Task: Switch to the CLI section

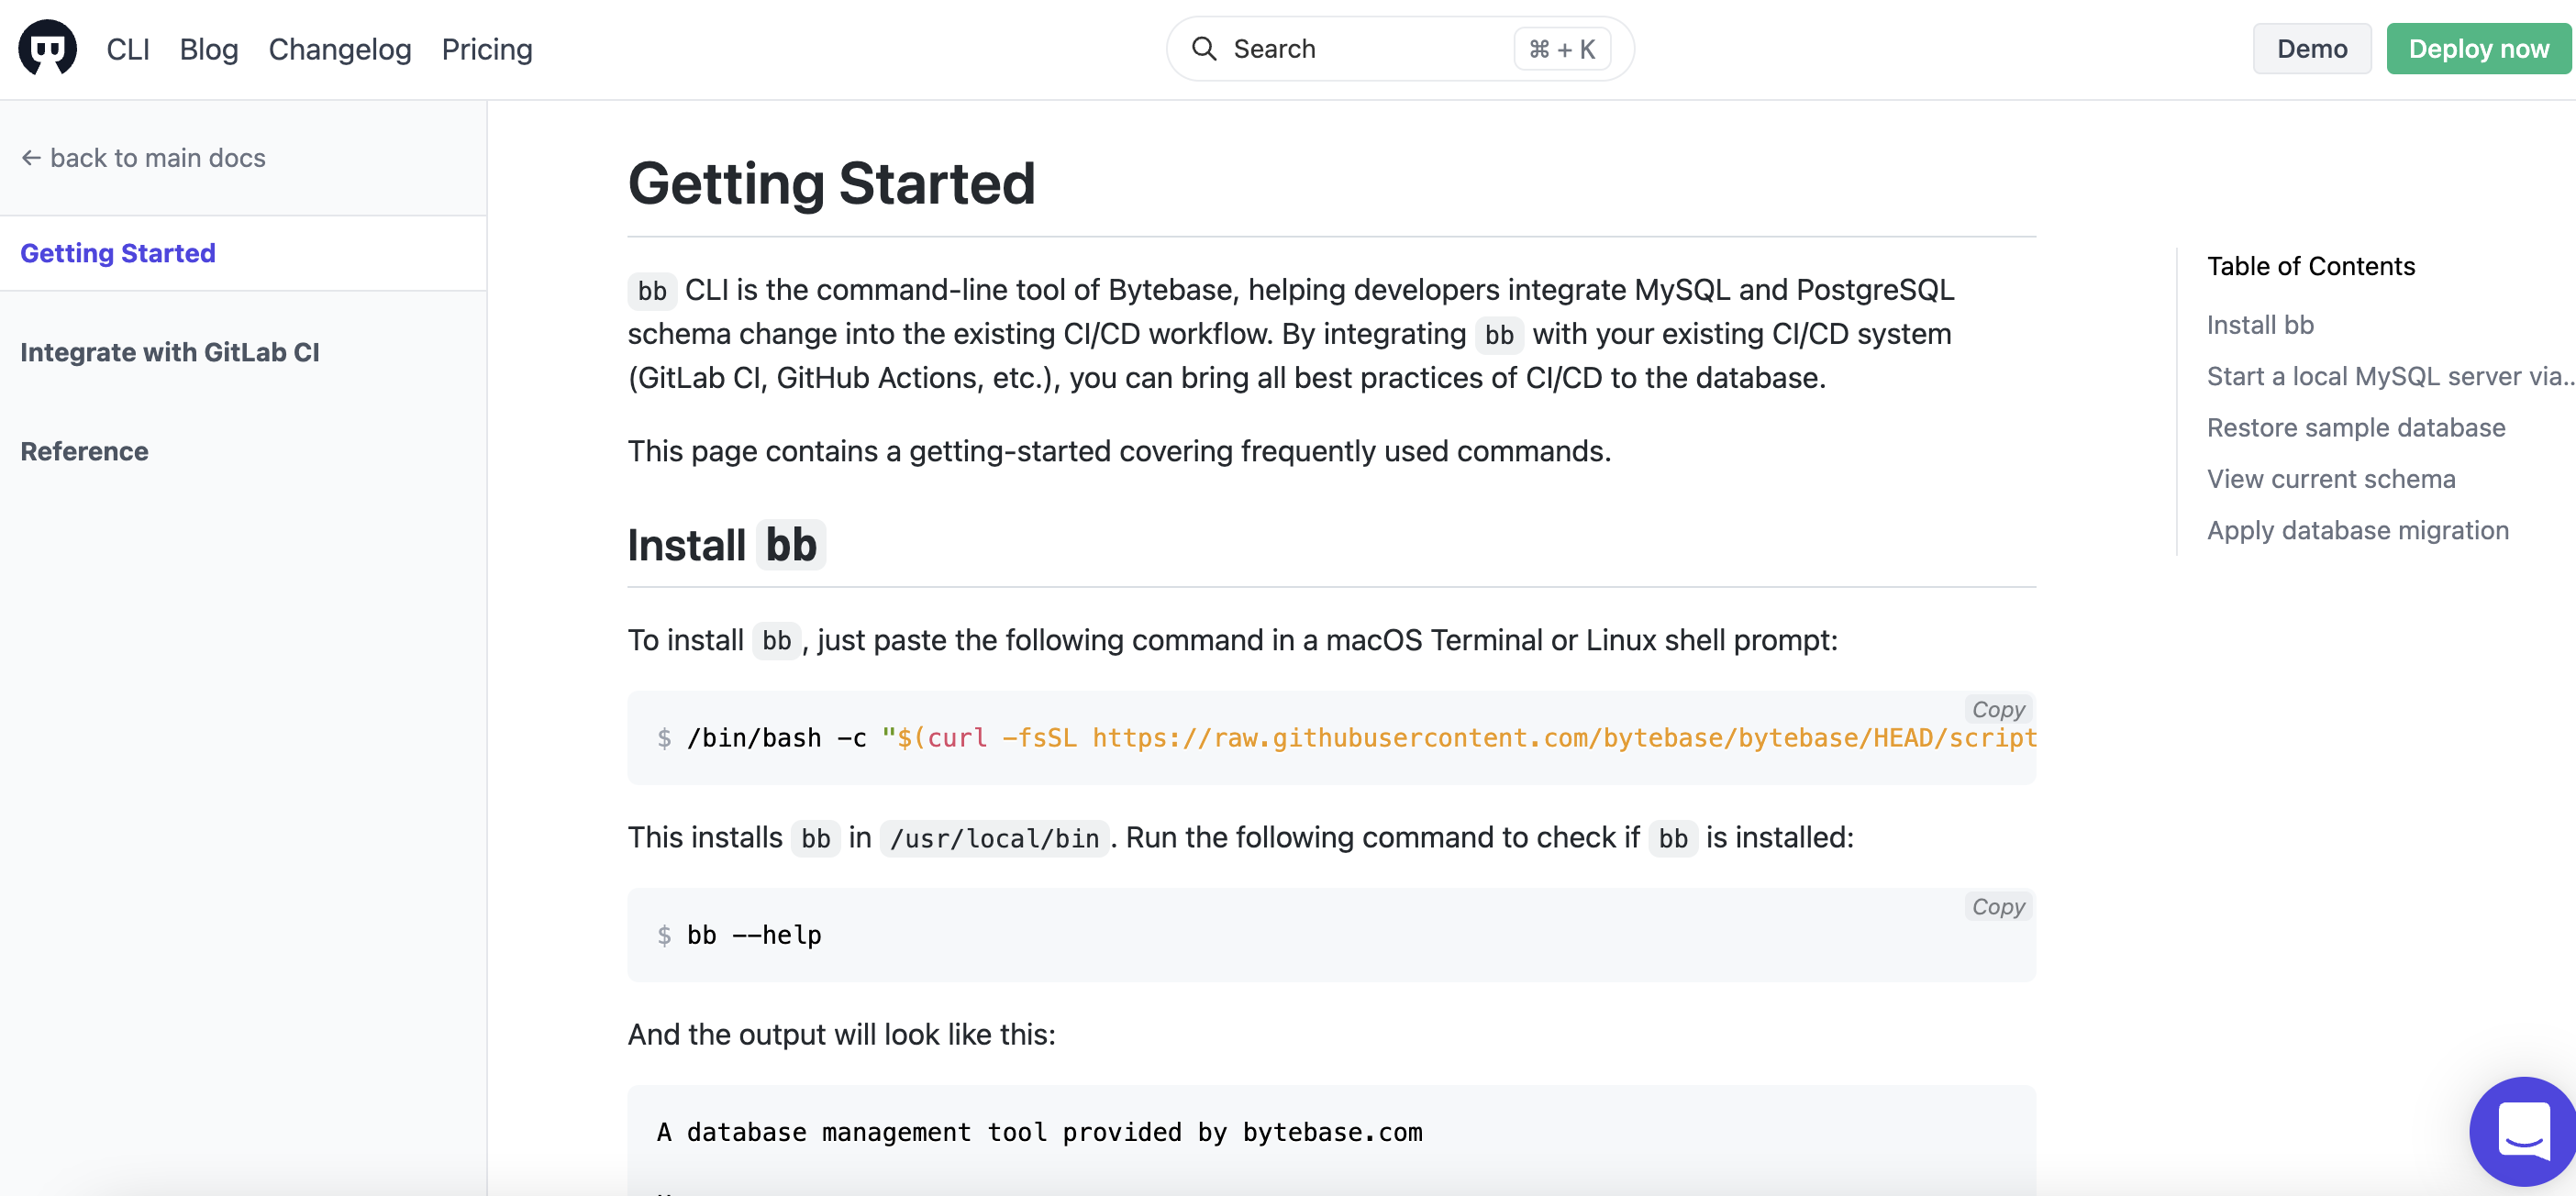Action: click(127, 48)
